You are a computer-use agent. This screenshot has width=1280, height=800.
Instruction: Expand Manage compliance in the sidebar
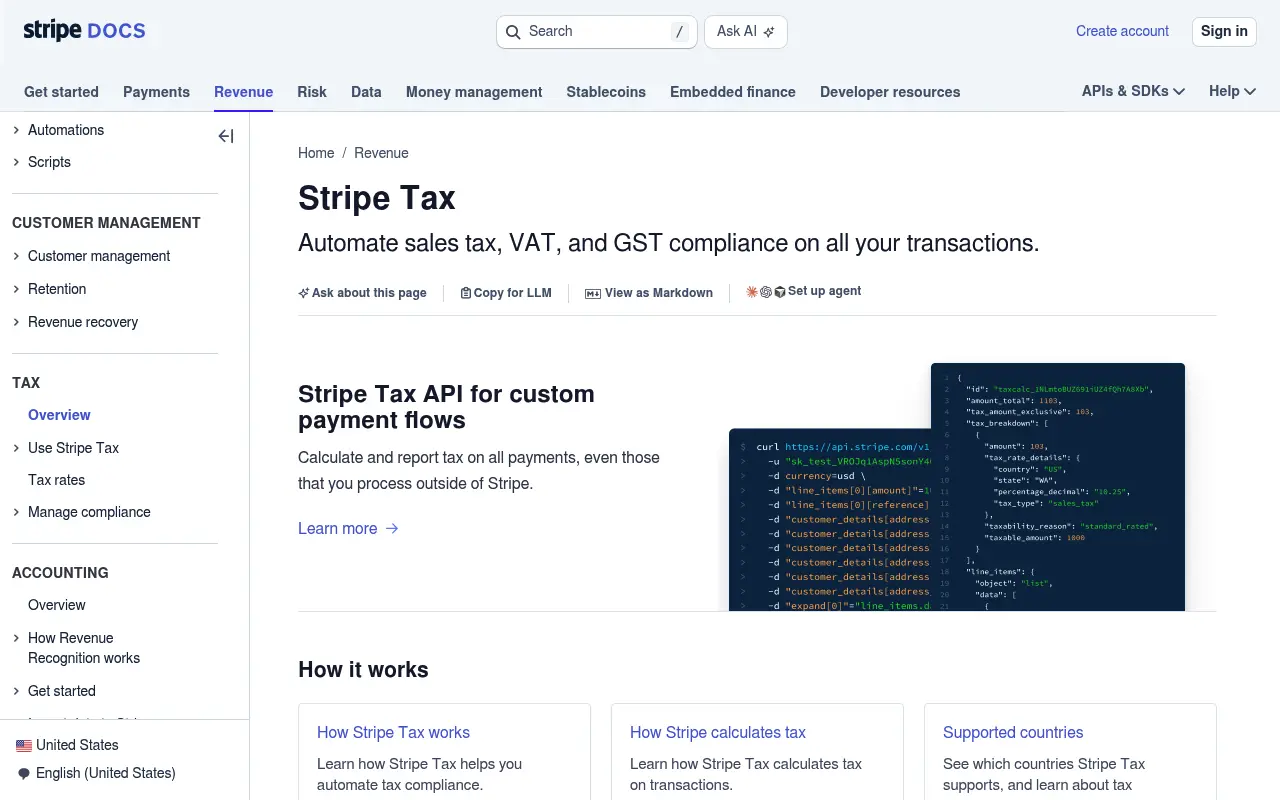(x=16, y=512)
